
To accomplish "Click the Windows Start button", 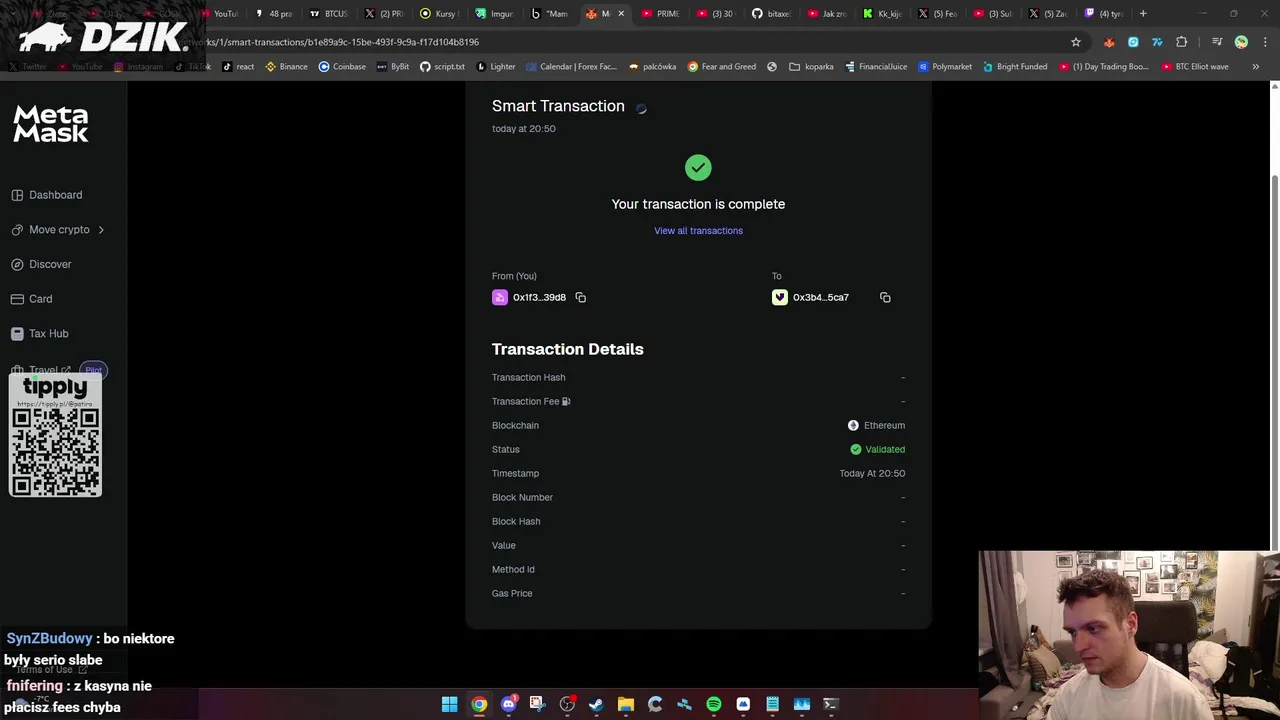I will [450, 704].
